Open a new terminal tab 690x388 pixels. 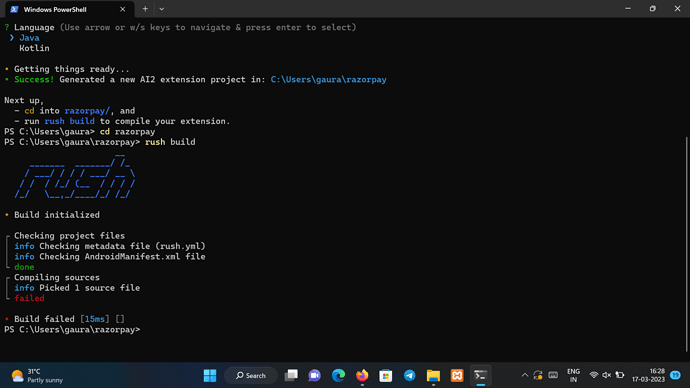click(x=145, y=9)
